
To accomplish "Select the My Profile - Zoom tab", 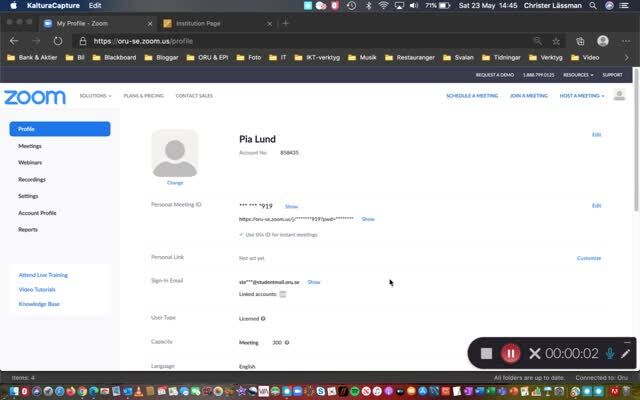I will [98, 24].
